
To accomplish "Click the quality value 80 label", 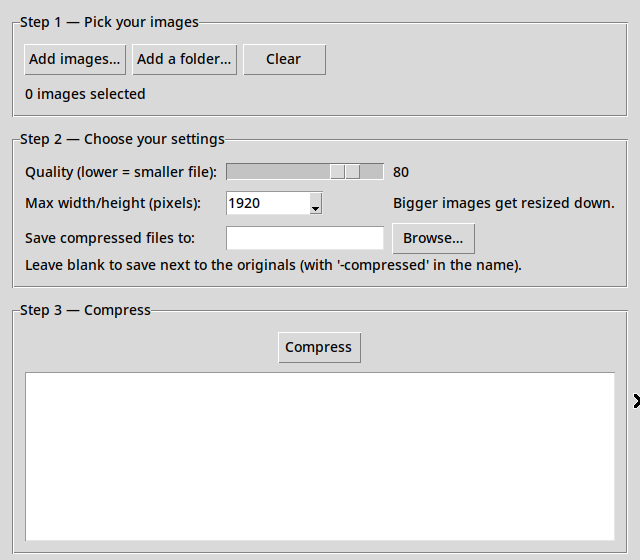I will [x=401, y=172].
